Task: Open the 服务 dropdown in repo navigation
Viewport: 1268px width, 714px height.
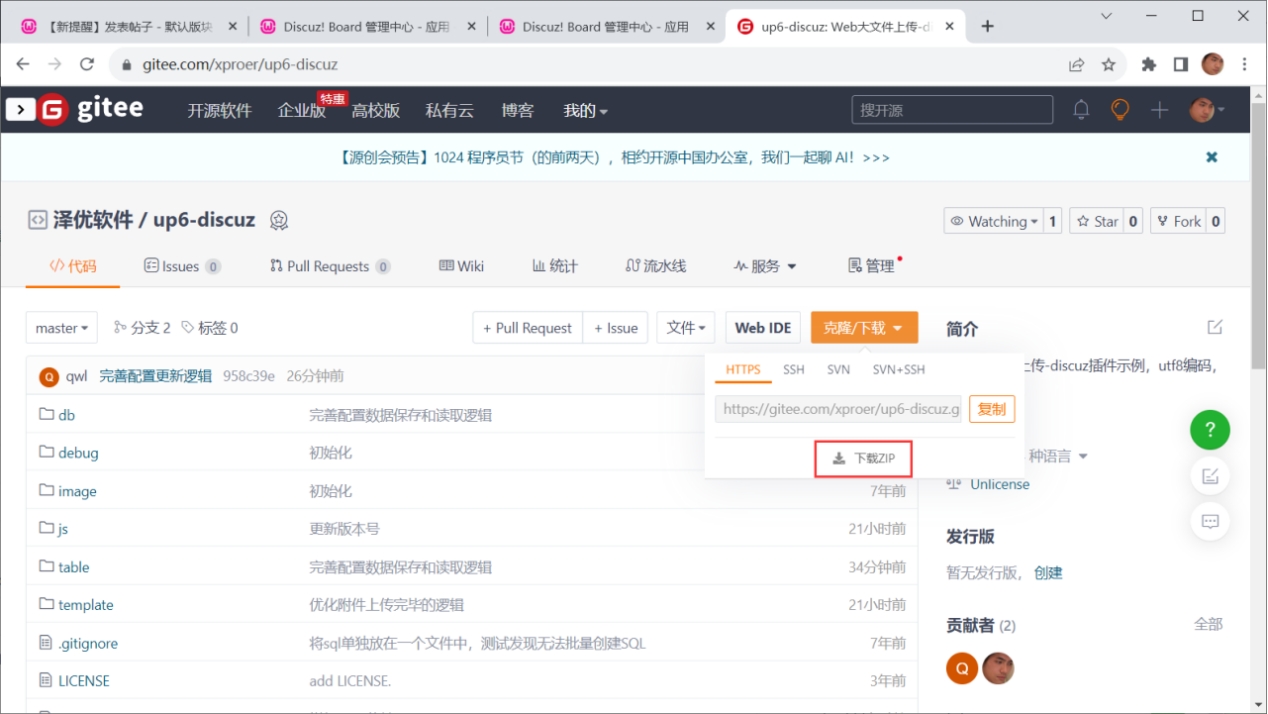Action: point(765,266)
